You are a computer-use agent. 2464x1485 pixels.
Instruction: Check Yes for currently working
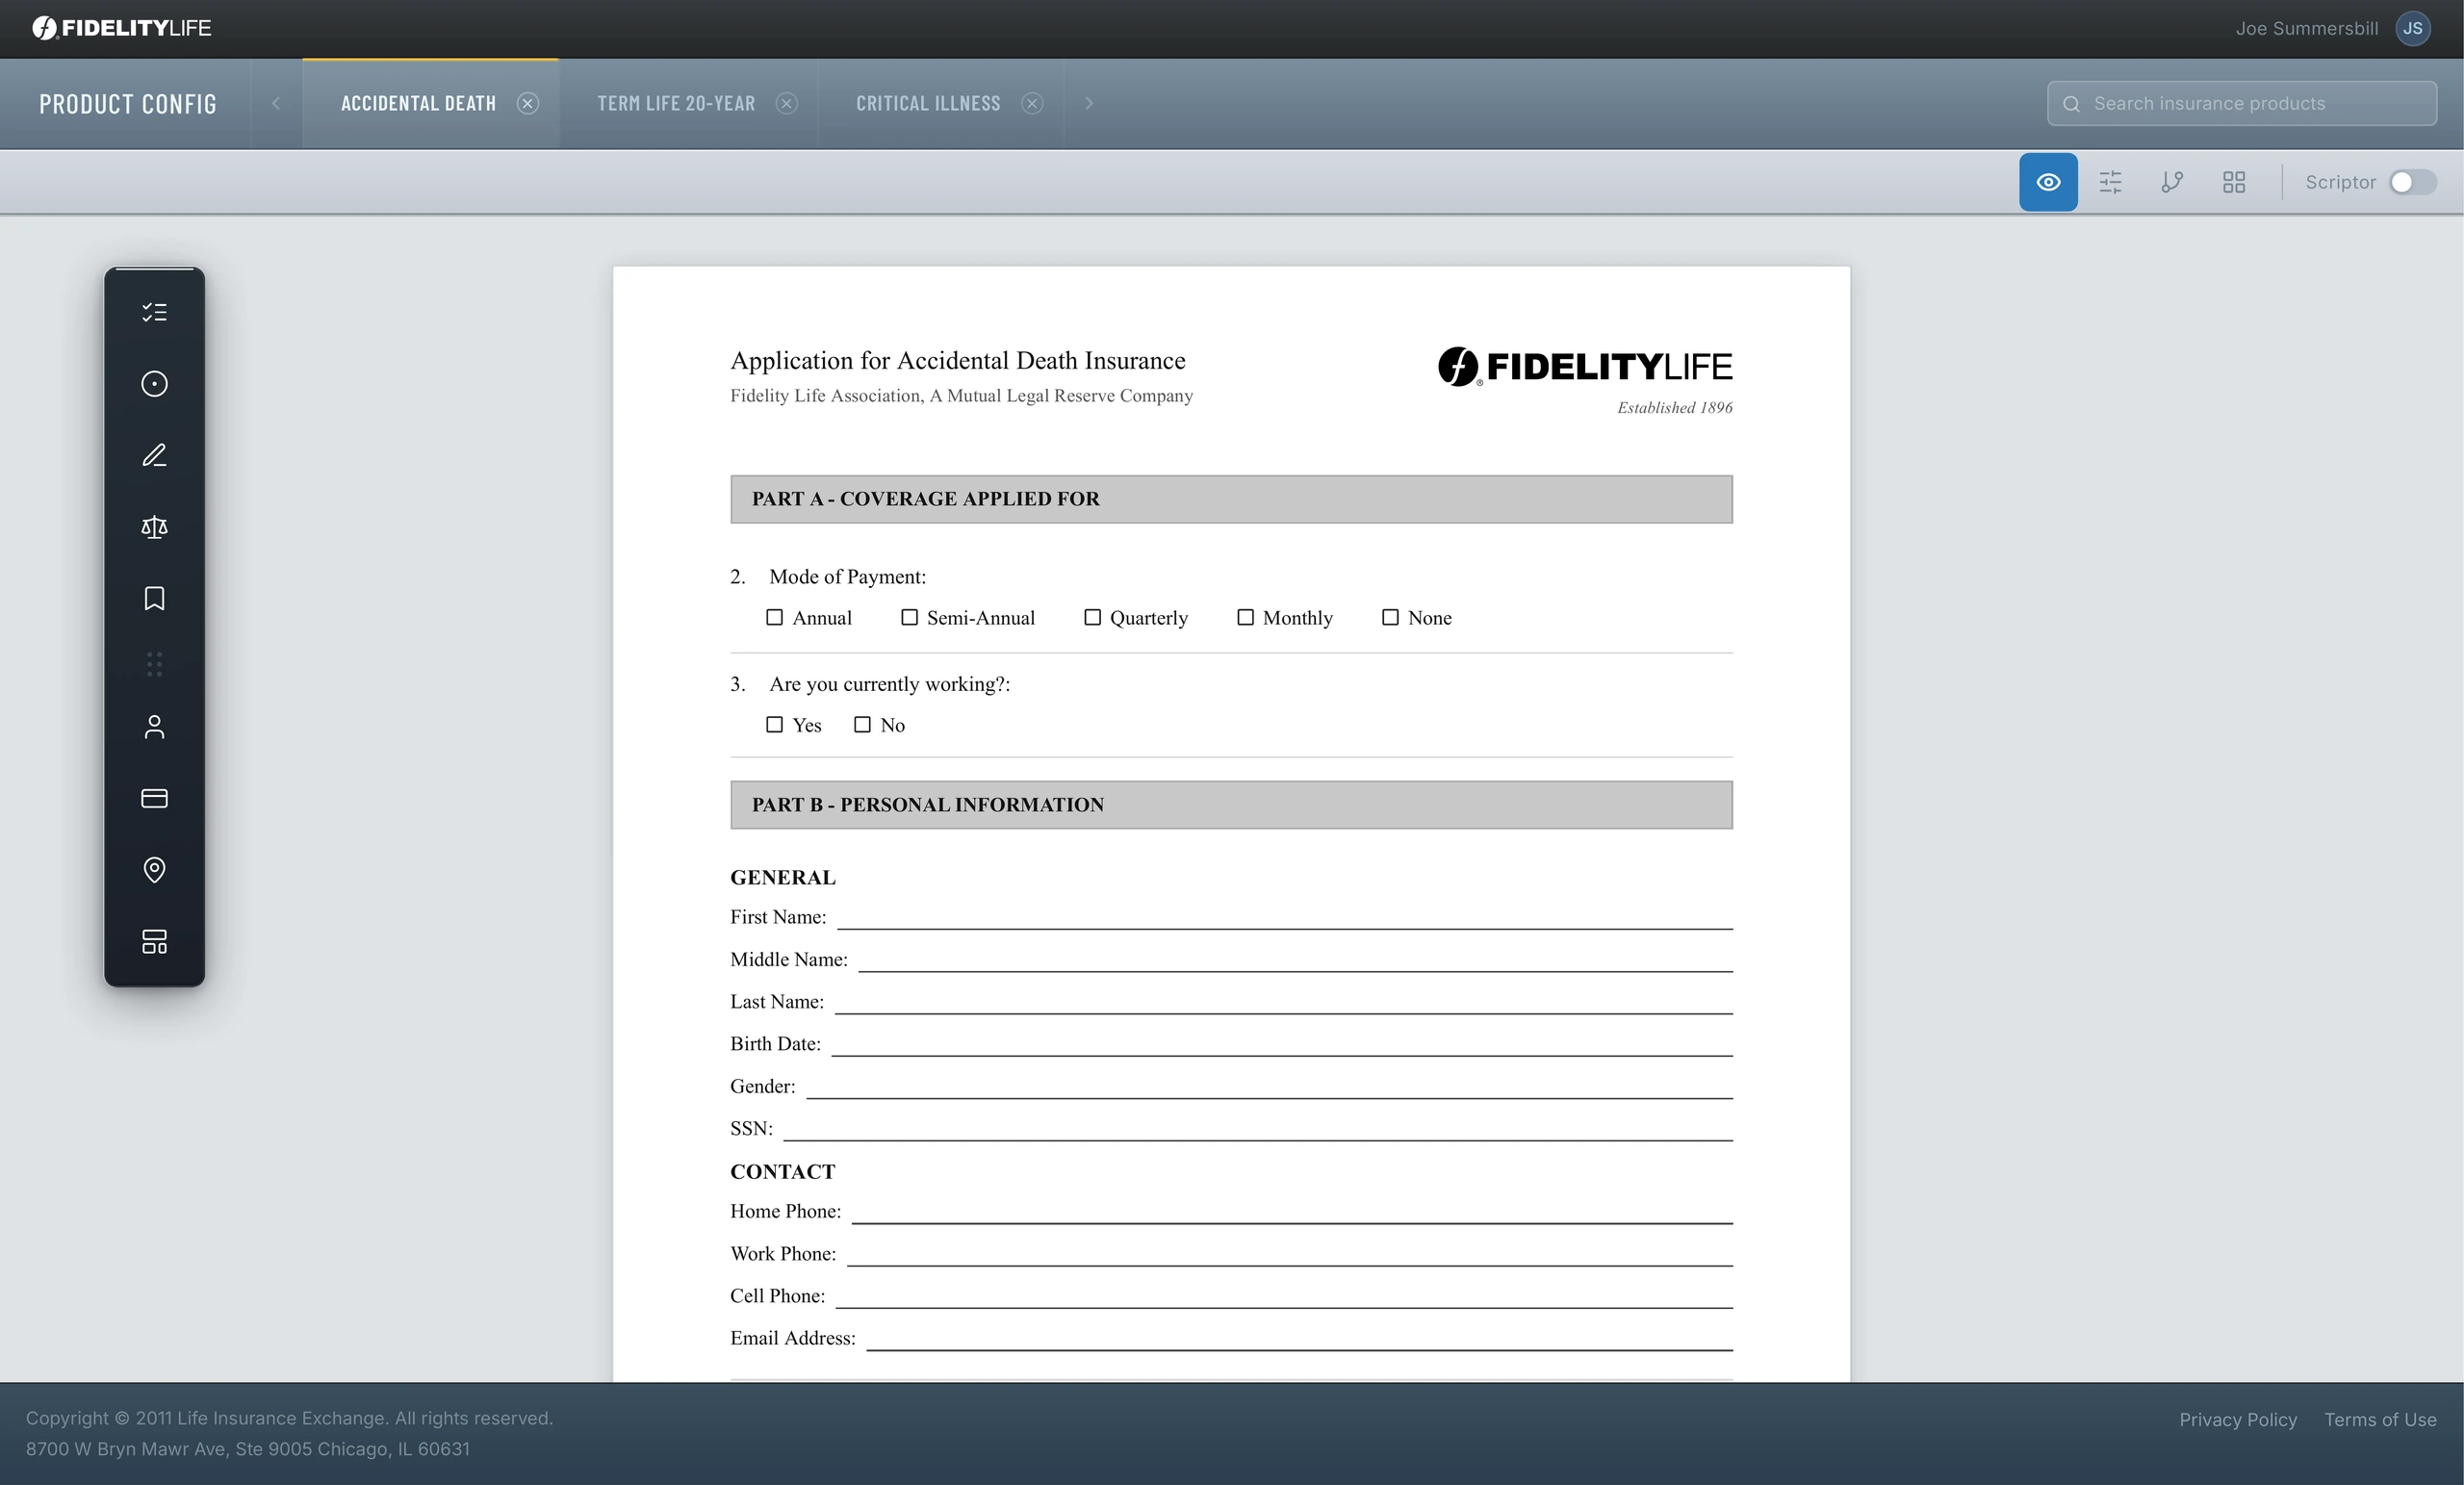774,724
